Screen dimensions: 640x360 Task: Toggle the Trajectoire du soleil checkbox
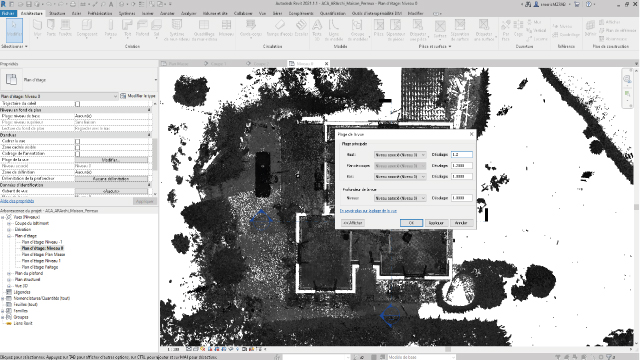78,104
